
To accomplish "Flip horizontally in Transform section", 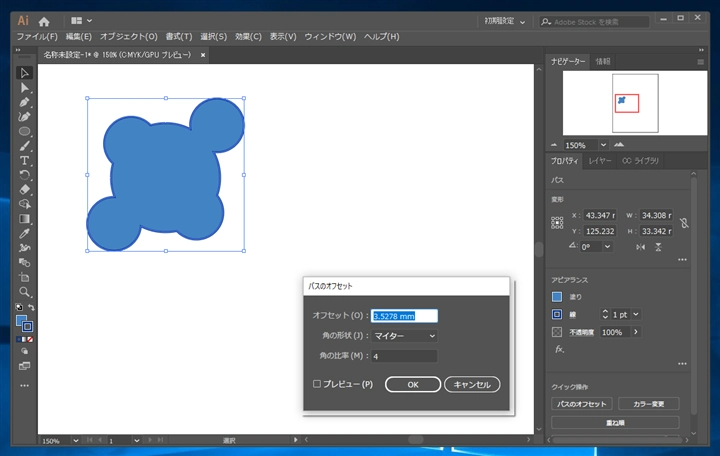I will coord(641,247).
